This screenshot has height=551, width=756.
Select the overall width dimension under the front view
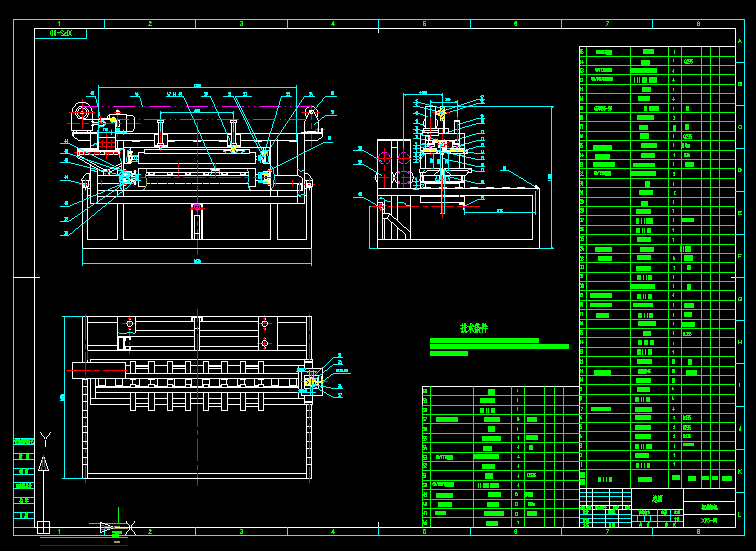click(x=197, y=263)
